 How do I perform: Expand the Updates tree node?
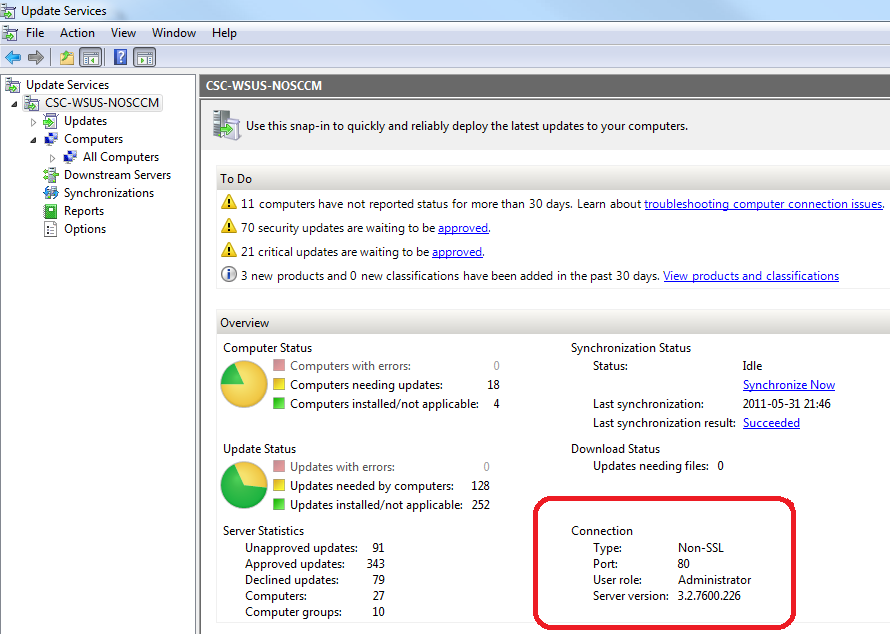[x=33, y=120]
